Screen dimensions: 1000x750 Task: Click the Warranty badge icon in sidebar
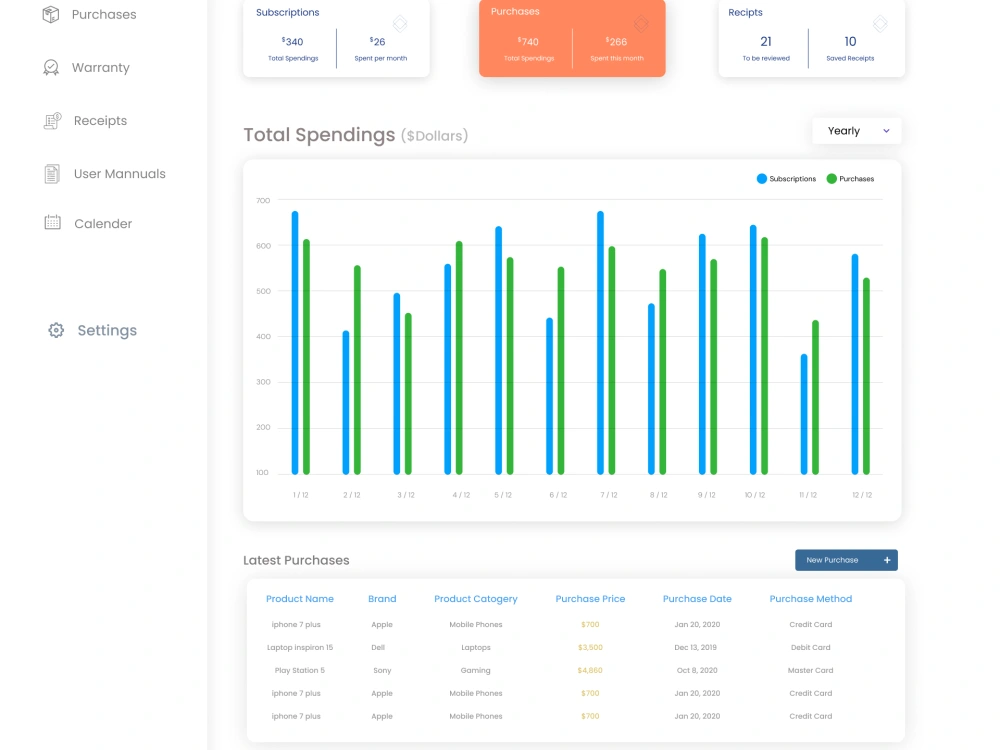coord(51,67)
